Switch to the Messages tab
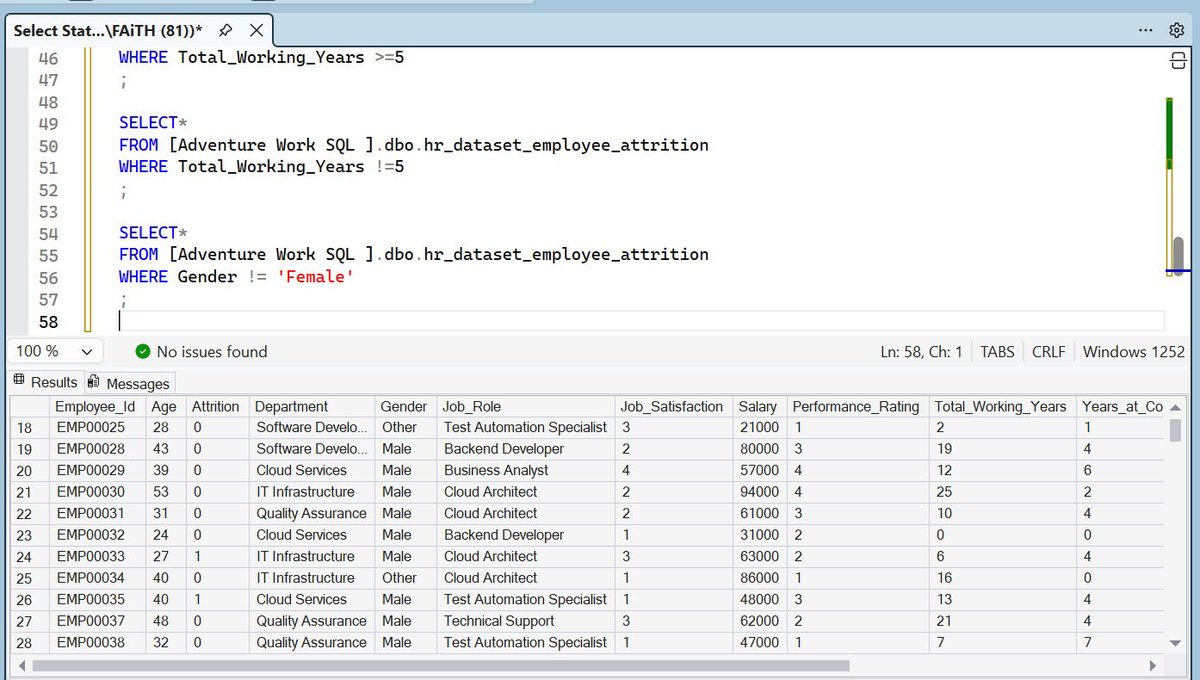 pos(129,383)
